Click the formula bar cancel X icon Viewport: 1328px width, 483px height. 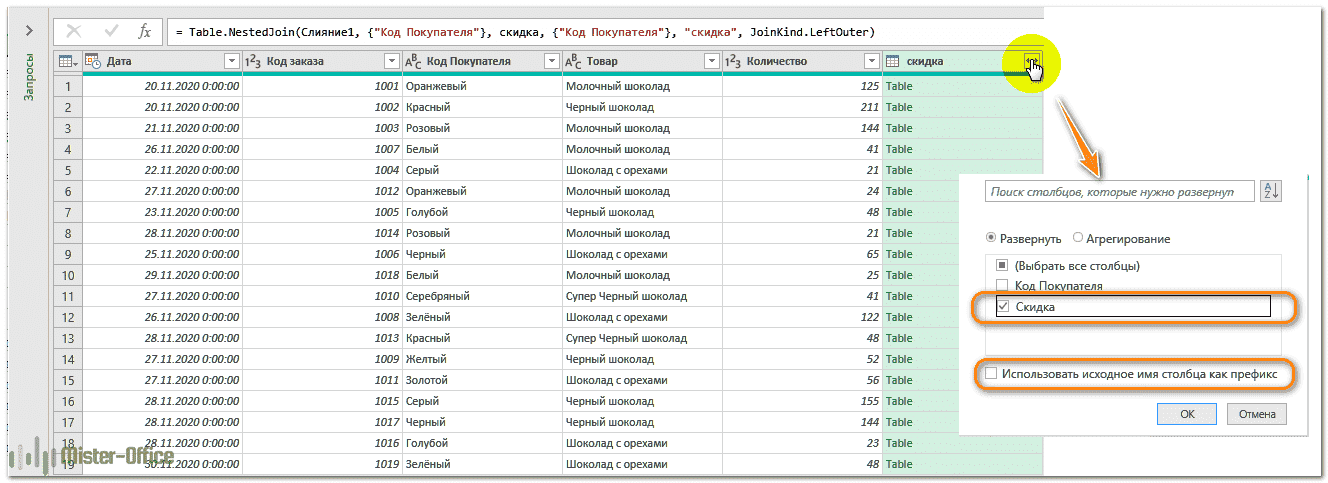point(73,32)
